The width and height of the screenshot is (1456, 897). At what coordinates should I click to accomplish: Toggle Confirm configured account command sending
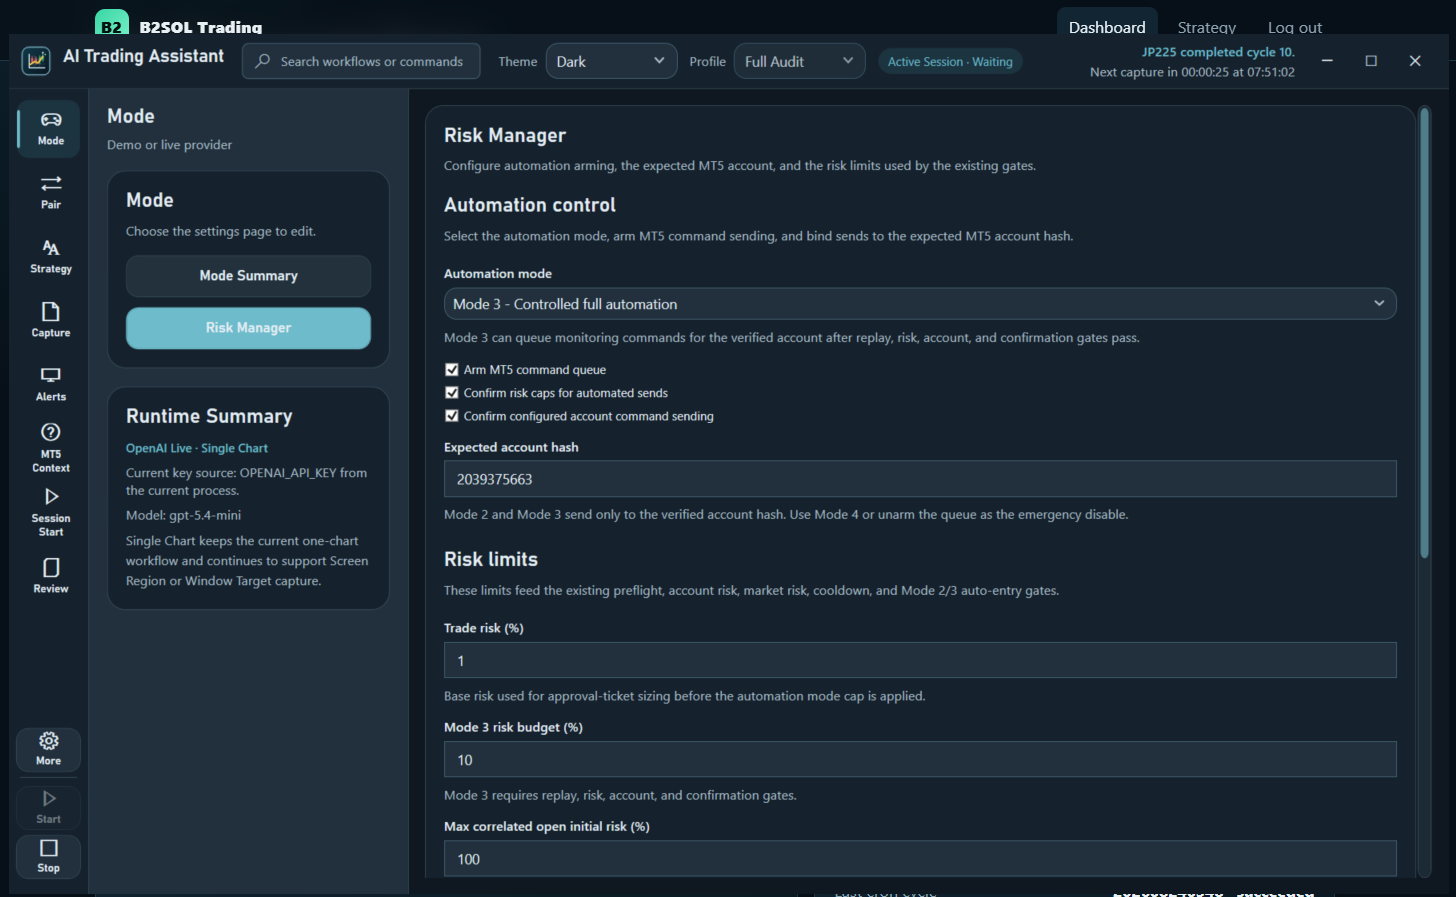click(x=452, y=416)
